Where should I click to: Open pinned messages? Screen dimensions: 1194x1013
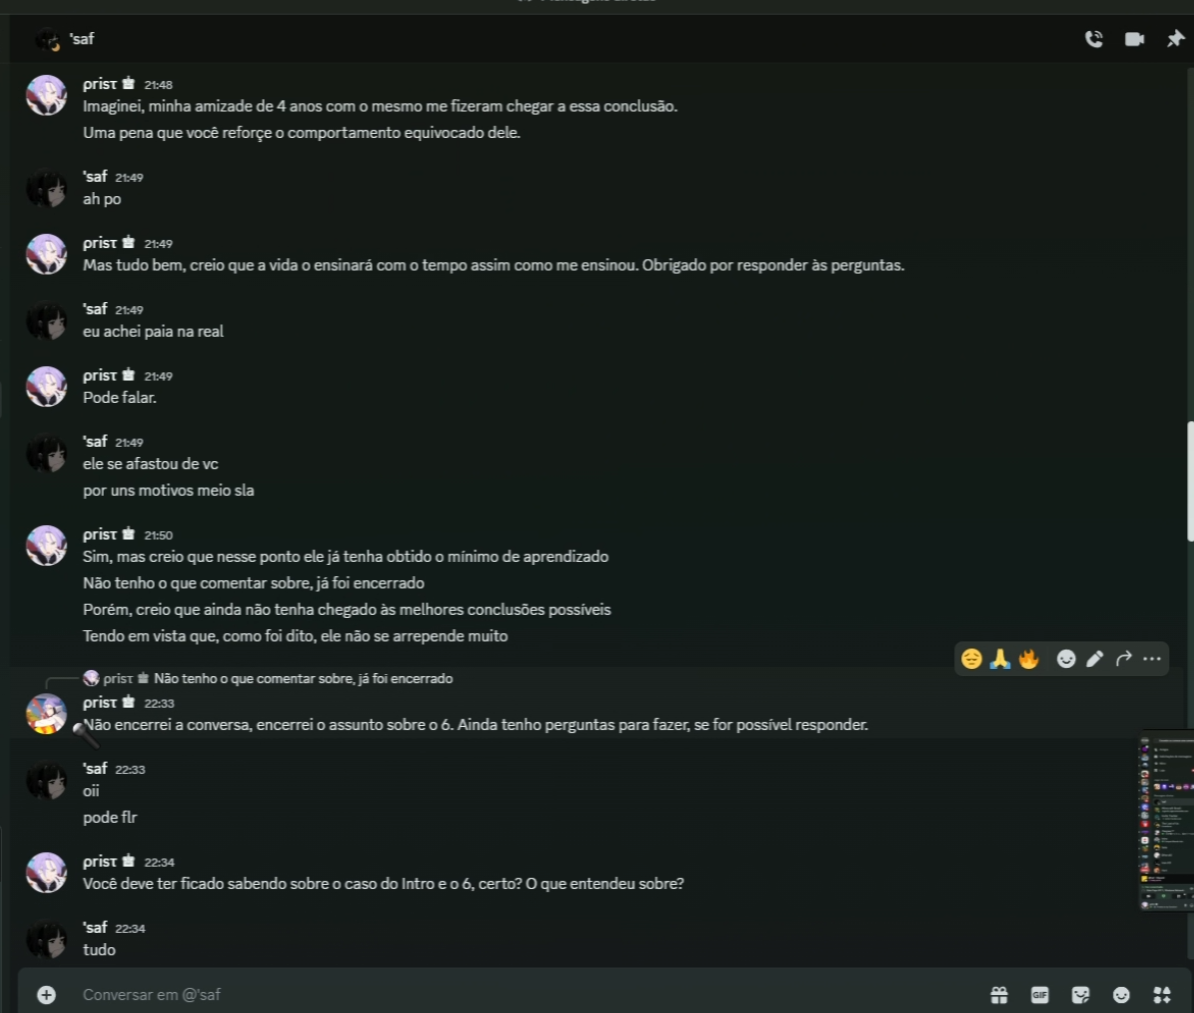click(x=1175, y=39)
